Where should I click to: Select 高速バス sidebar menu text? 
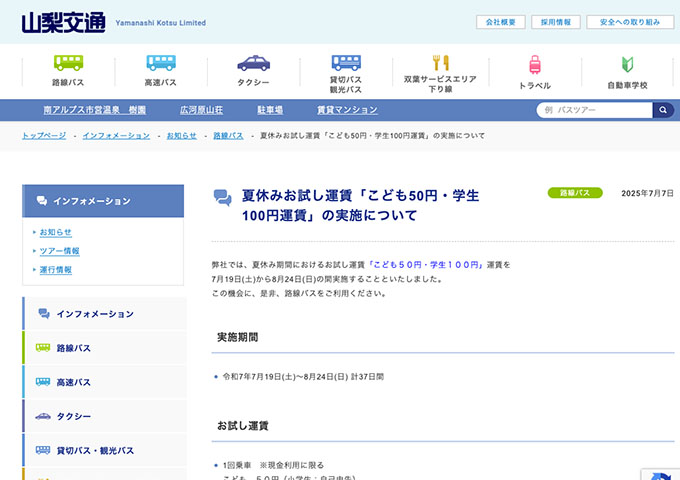(73, 382)
